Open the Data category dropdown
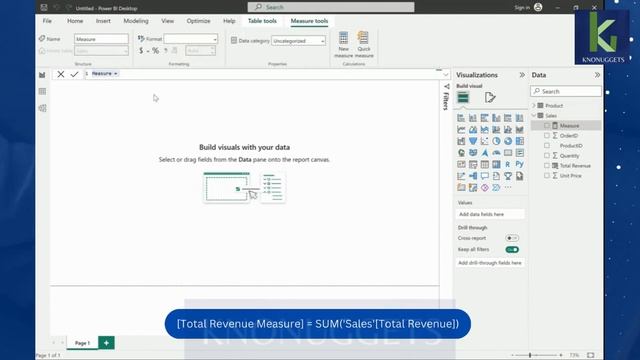640x360 pixels. [298, 41]
